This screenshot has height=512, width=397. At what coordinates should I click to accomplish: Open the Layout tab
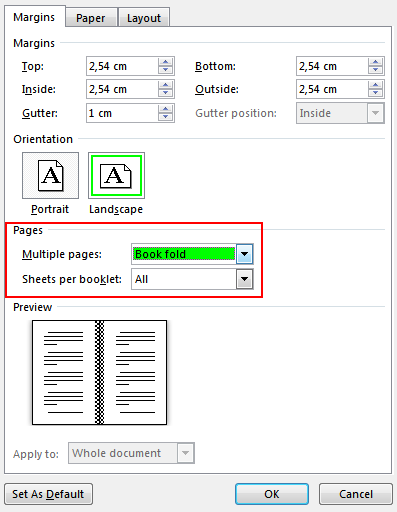(x=144, y=18)
